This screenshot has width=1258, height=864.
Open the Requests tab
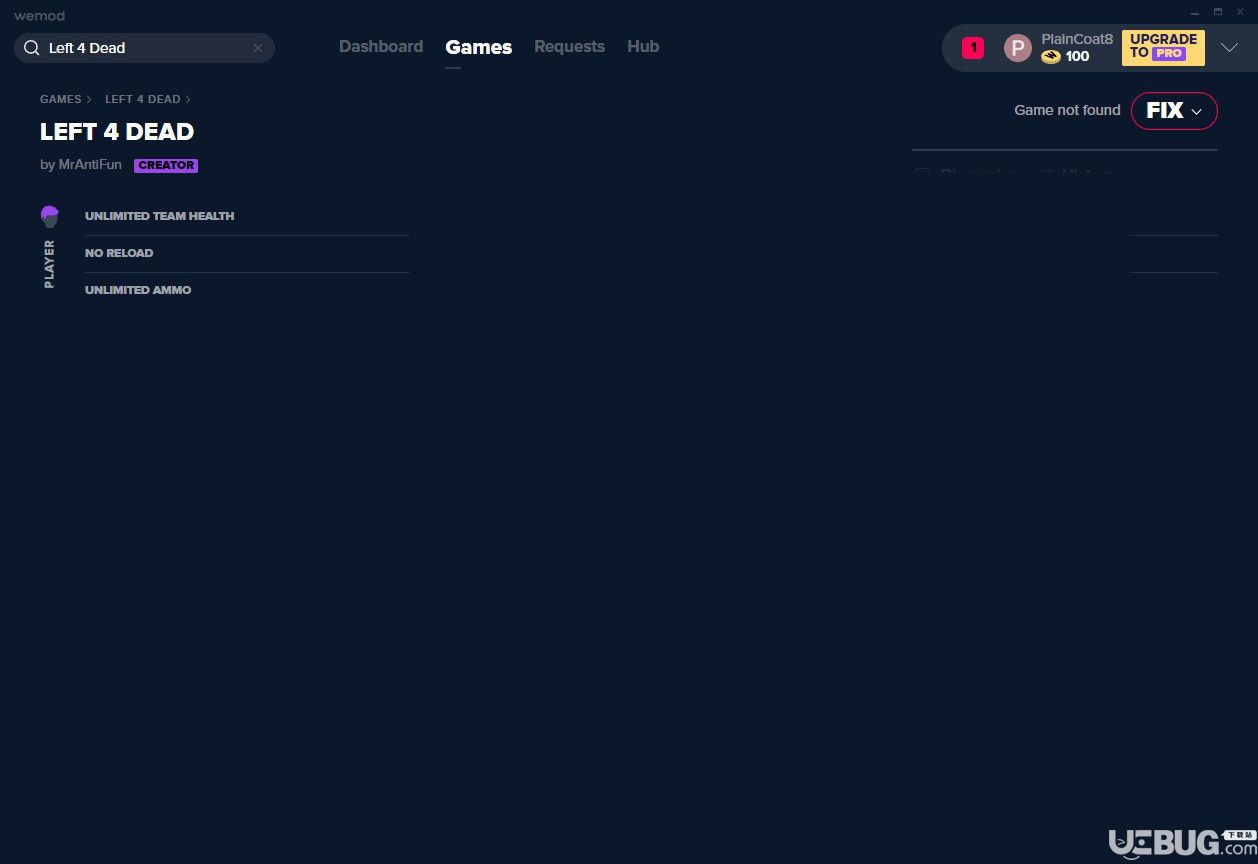(569, 47)
